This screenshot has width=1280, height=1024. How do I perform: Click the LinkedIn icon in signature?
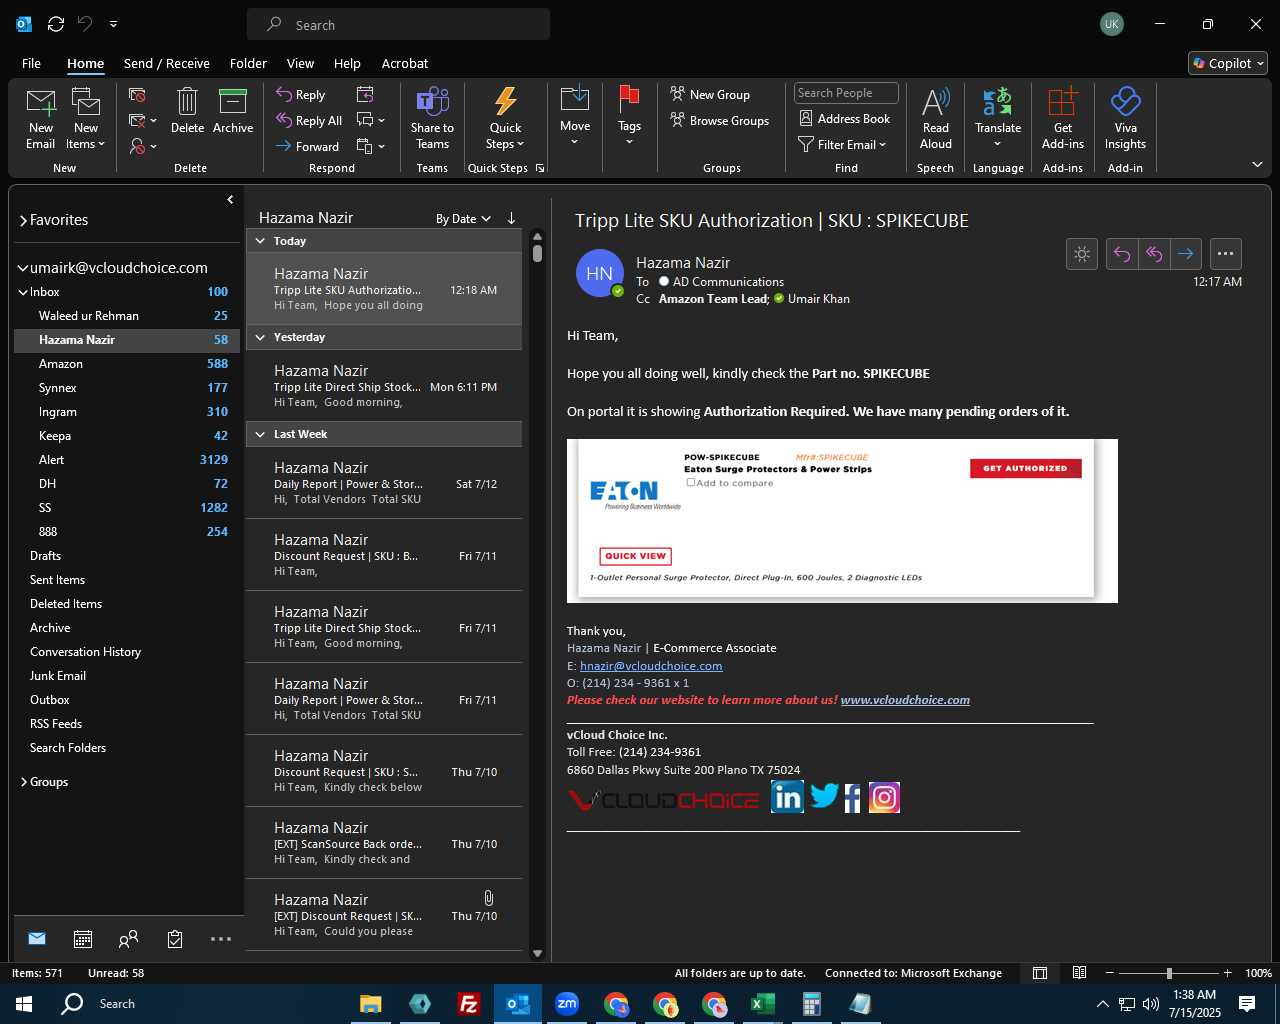point(787,797)
